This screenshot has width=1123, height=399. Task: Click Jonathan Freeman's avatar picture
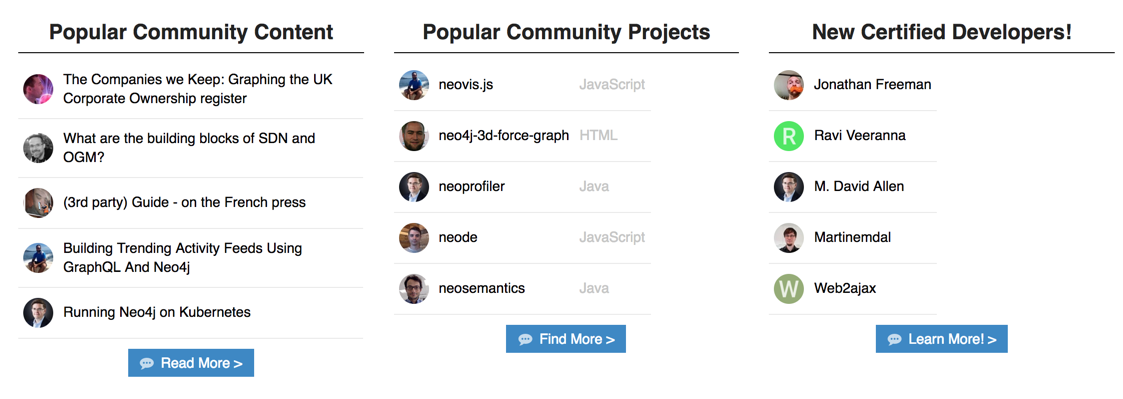point(789,85)
